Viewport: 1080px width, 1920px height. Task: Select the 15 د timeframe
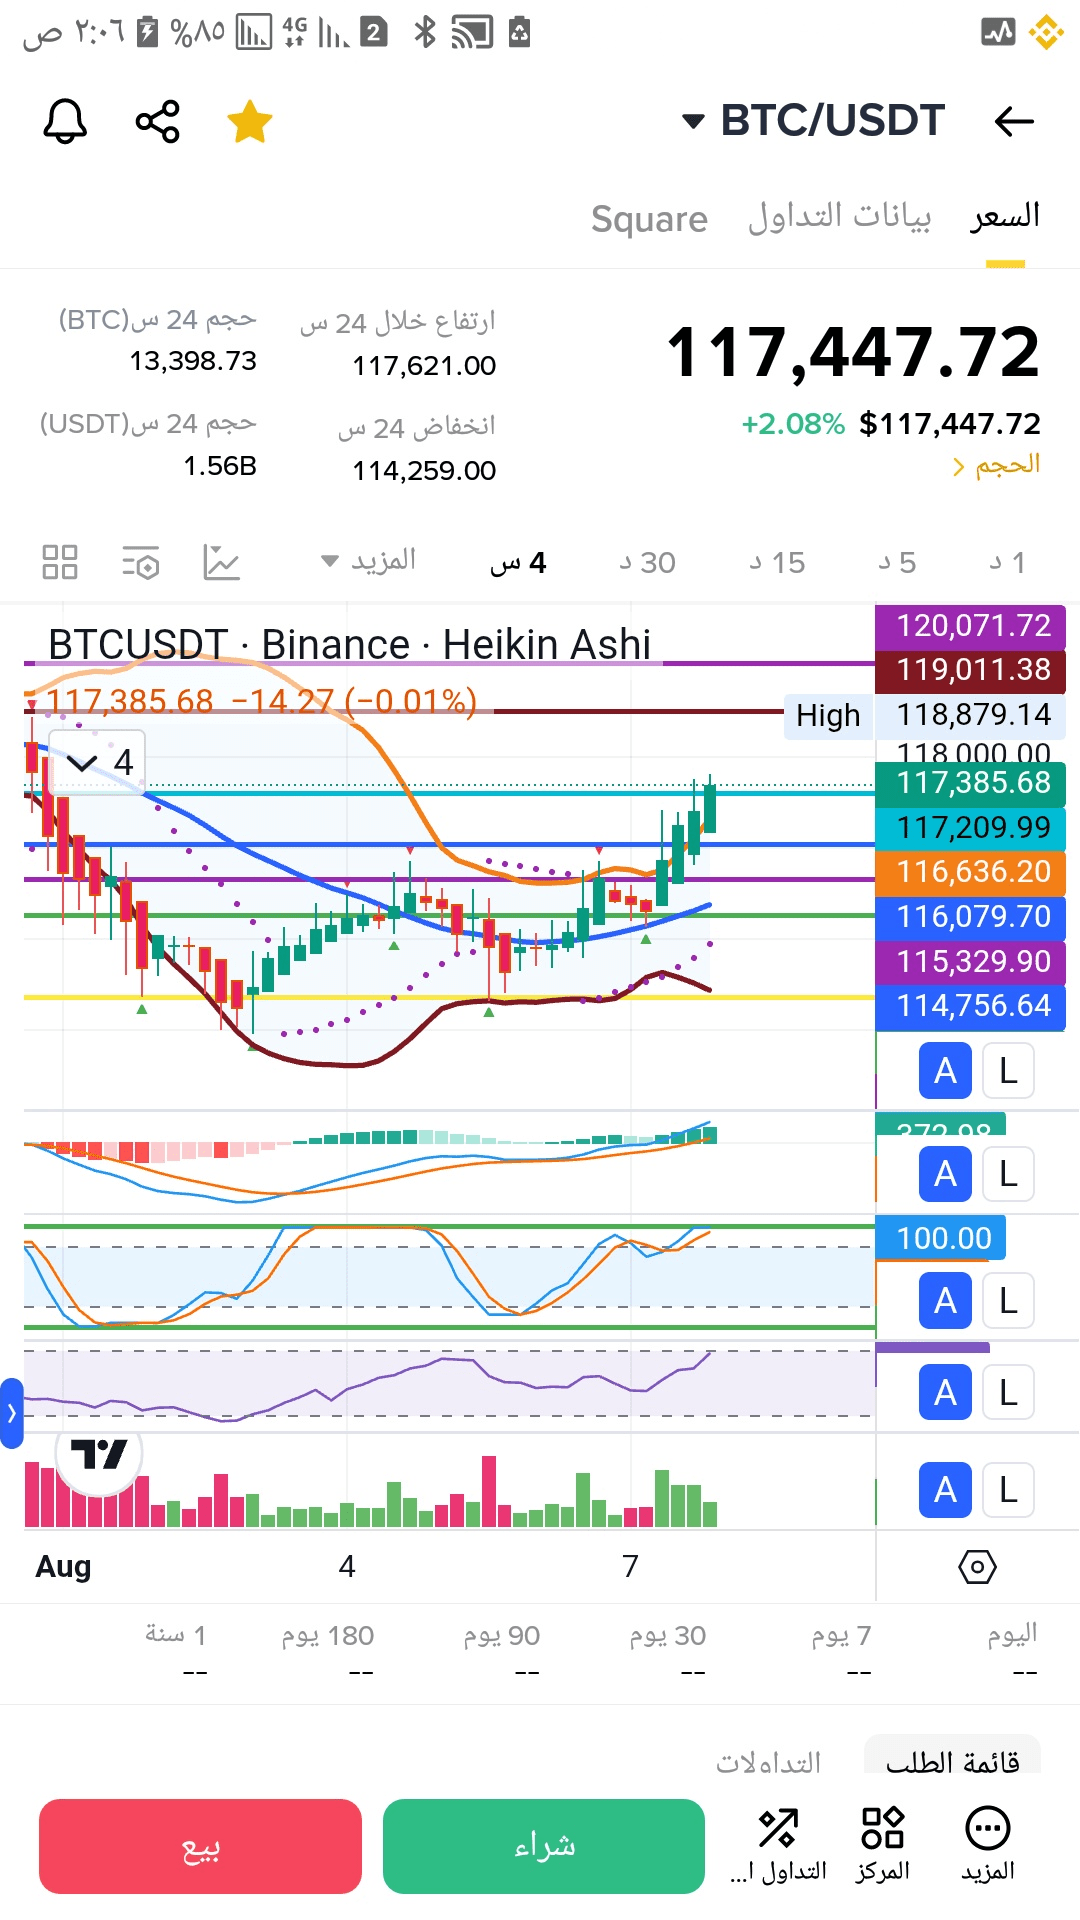(777, 563)
